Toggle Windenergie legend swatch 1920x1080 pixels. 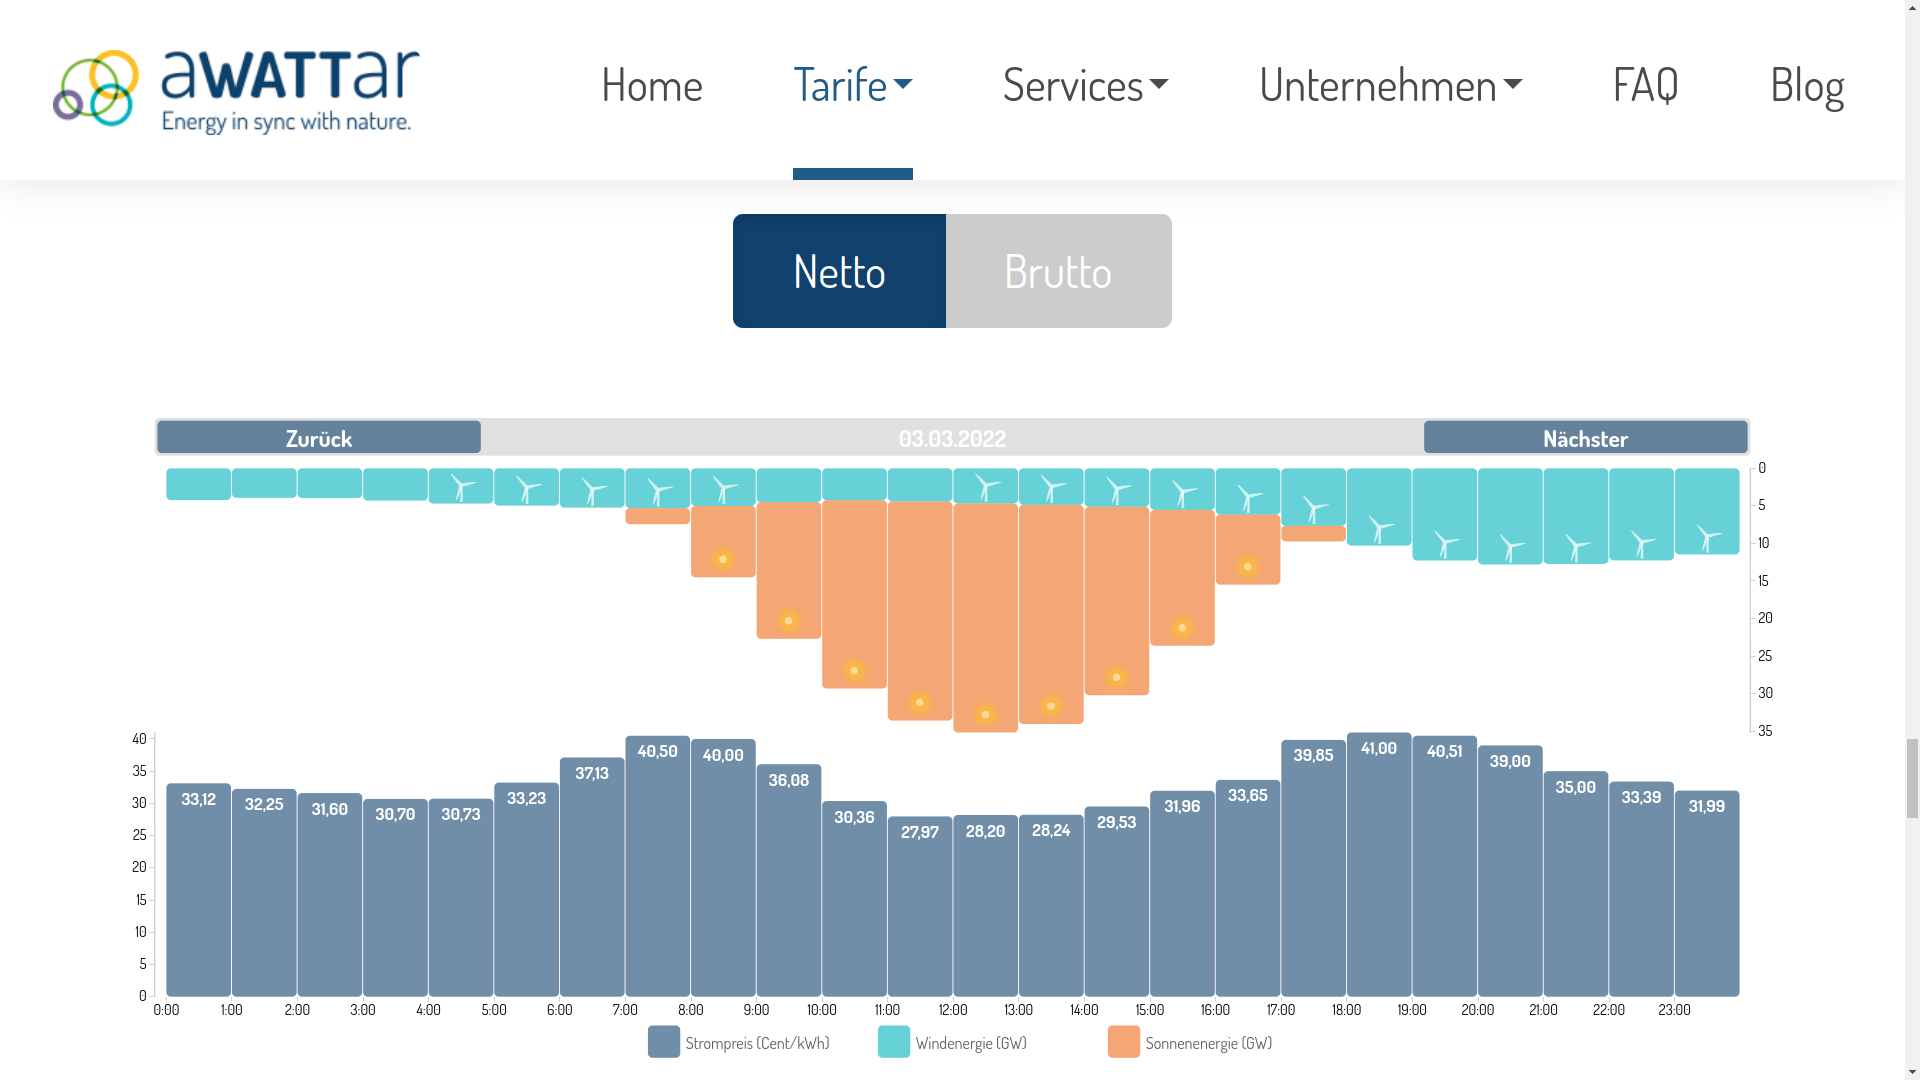(894, 1042)
